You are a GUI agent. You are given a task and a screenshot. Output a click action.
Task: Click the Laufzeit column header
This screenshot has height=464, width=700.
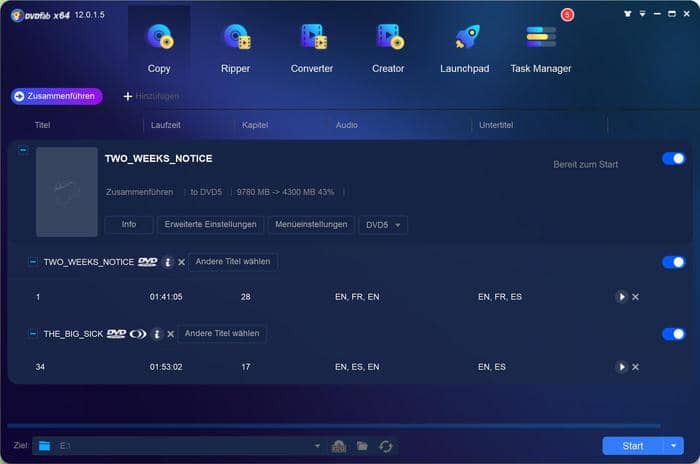coord(166,125)
